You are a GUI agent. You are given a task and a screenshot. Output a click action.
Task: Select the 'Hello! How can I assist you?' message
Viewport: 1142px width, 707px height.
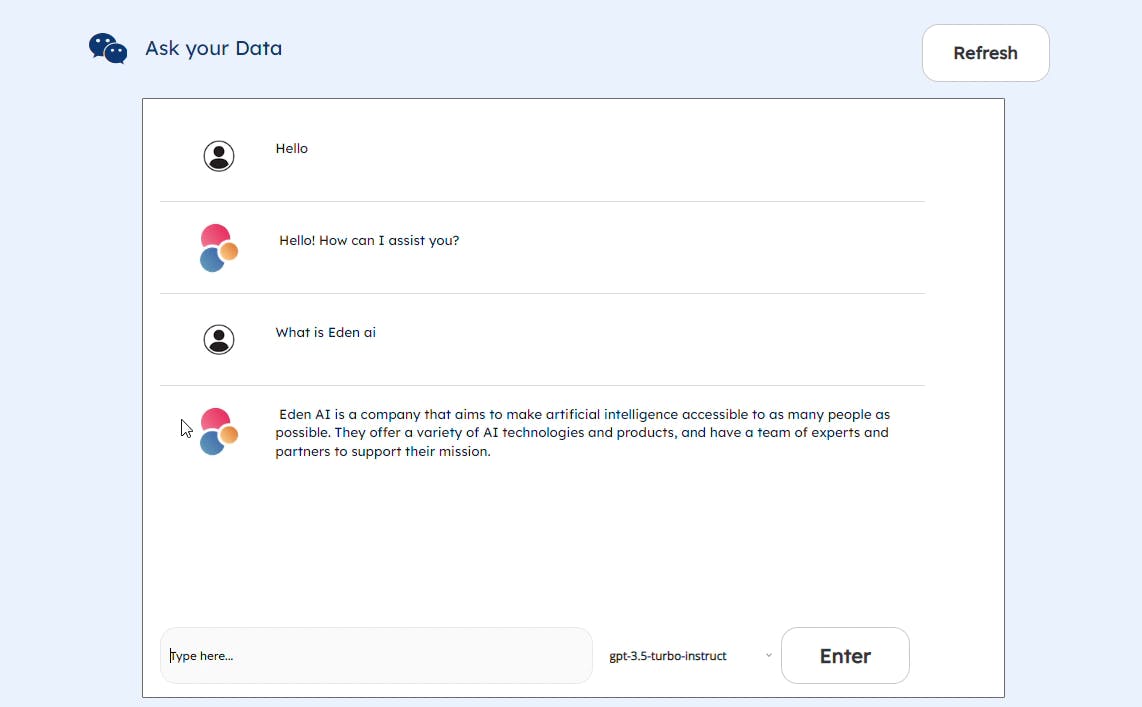pos(369,240)
